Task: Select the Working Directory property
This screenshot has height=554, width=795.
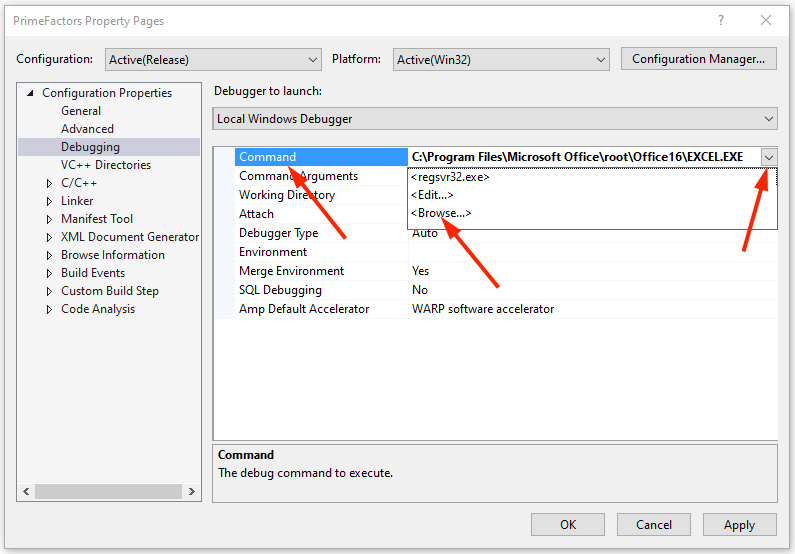Action: (x=321, y=195)
